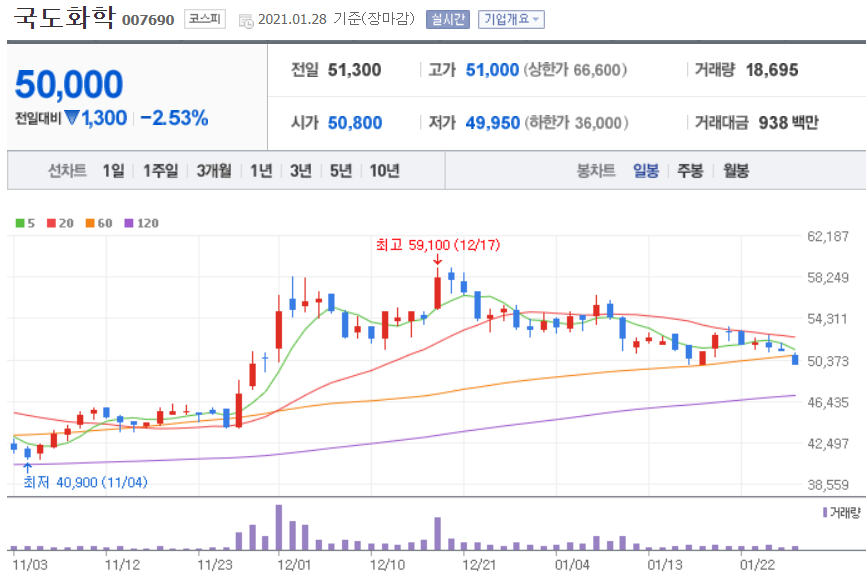Click the previous close value 51,300
The width and height of the screenshot is (866, 578).
(x=355, y=70)
